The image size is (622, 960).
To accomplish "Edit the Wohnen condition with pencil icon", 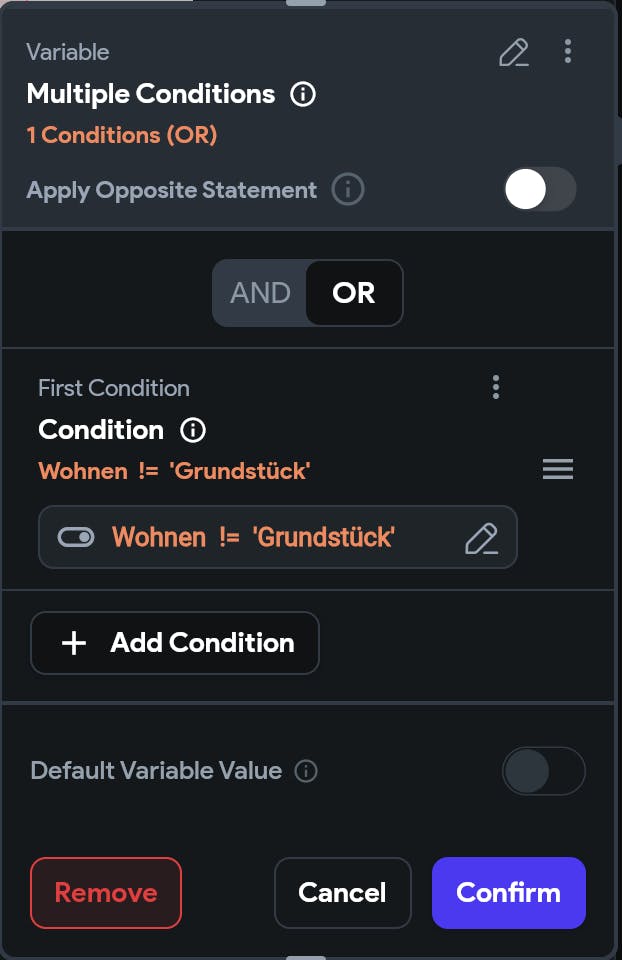I will tap(482, 538).
